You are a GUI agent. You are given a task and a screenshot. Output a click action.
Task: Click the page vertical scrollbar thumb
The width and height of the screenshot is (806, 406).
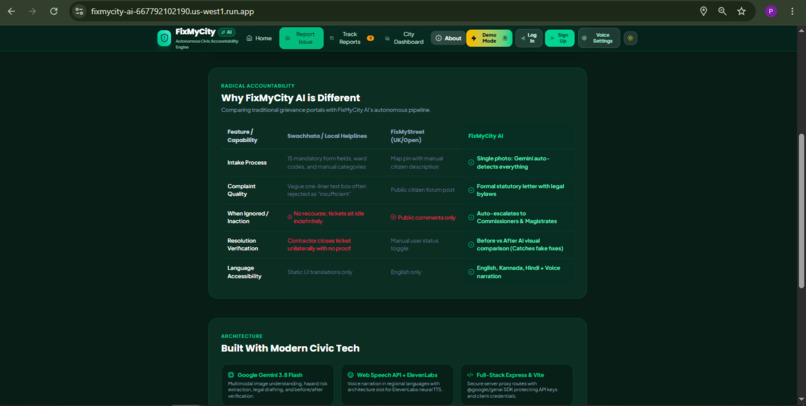pyautogui.click(x=801, y=211)
